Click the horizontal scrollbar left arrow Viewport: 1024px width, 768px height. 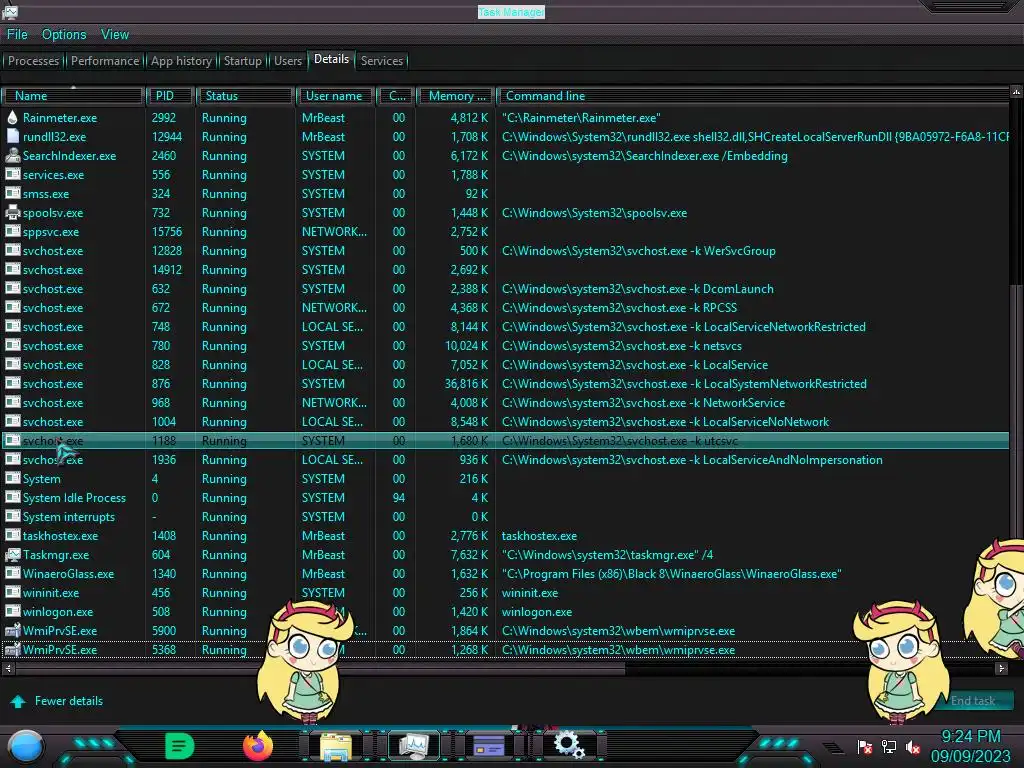(x=8, y=668)
